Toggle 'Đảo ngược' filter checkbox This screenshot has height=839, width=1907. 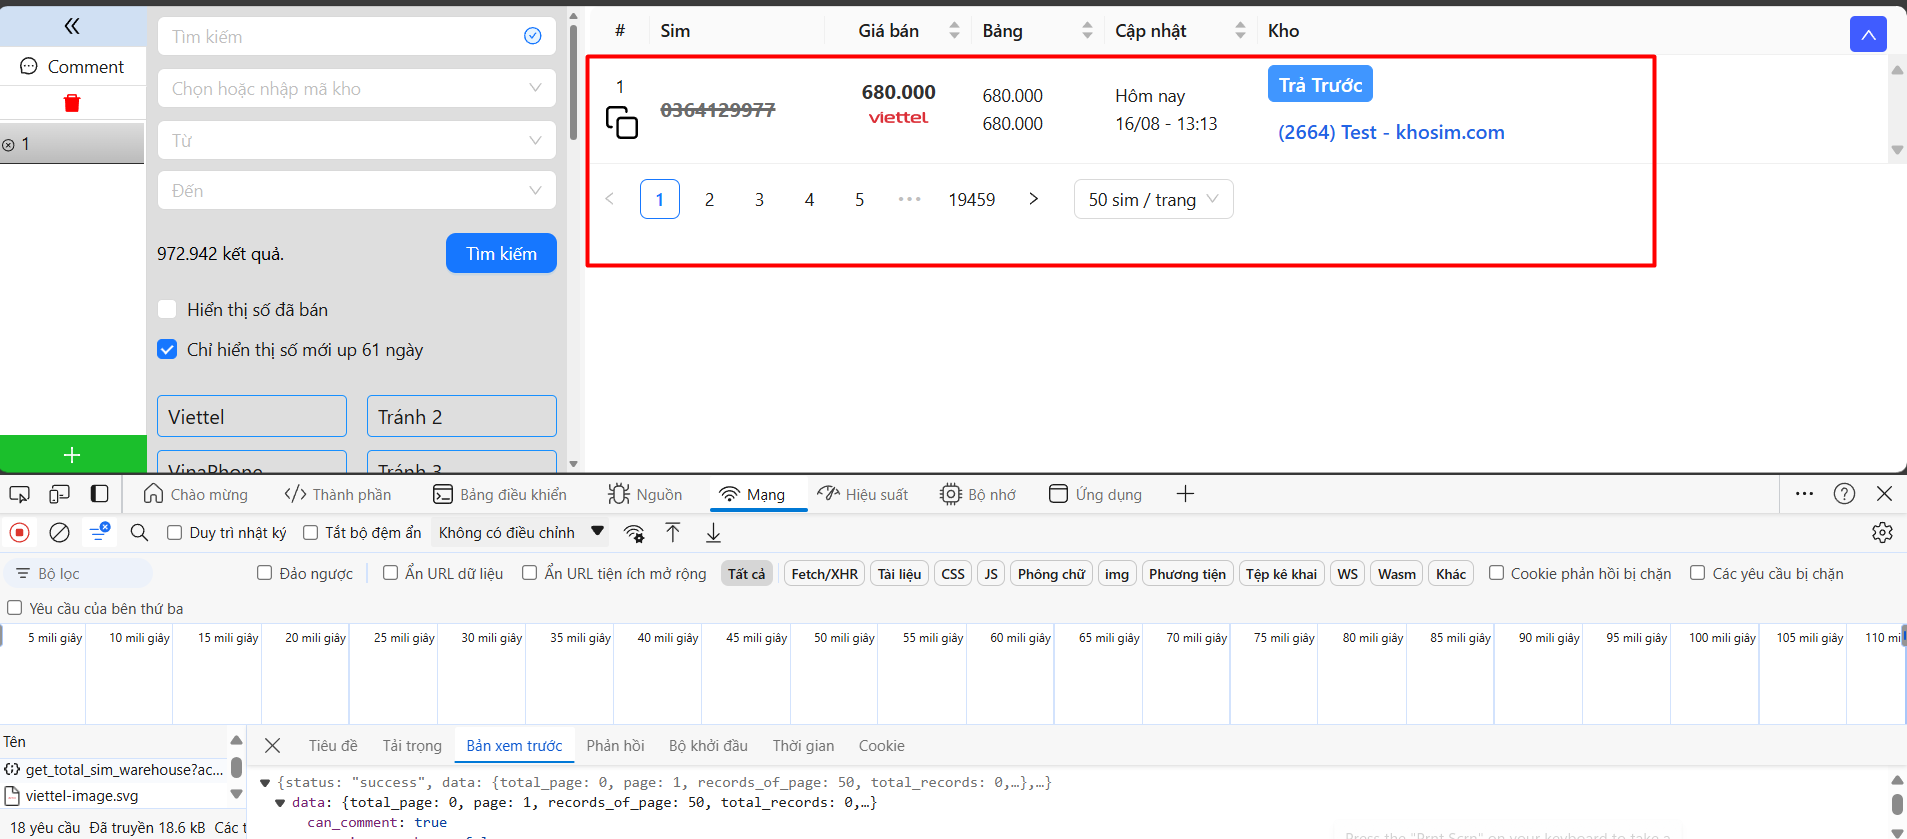click(264, 573)
